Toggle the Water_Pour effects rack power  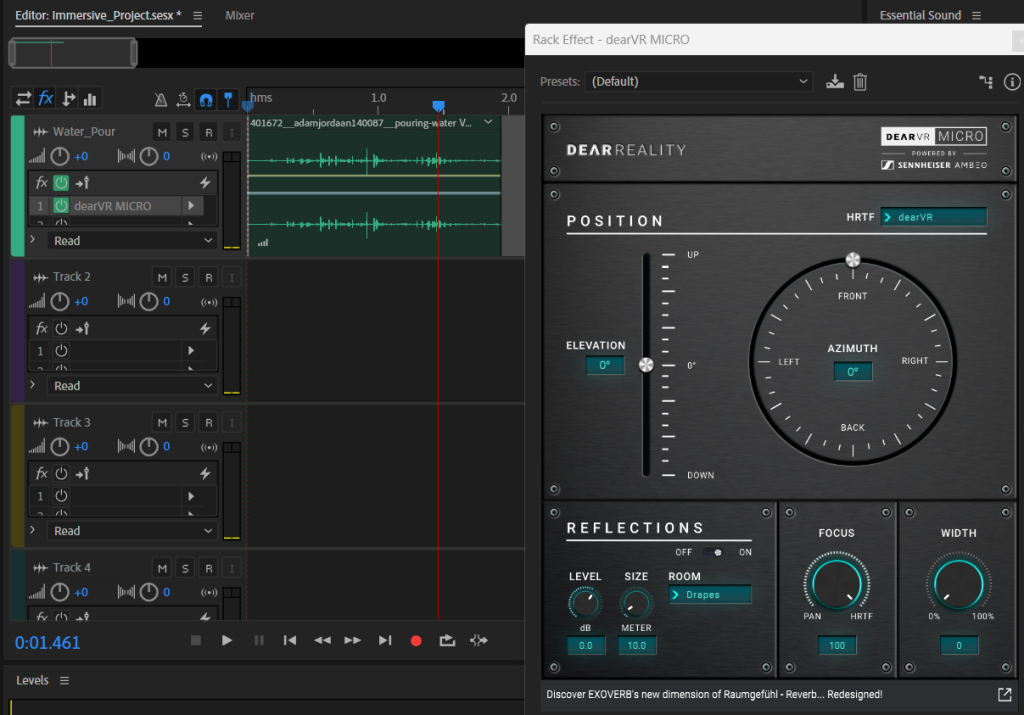(x=61, y=183)
